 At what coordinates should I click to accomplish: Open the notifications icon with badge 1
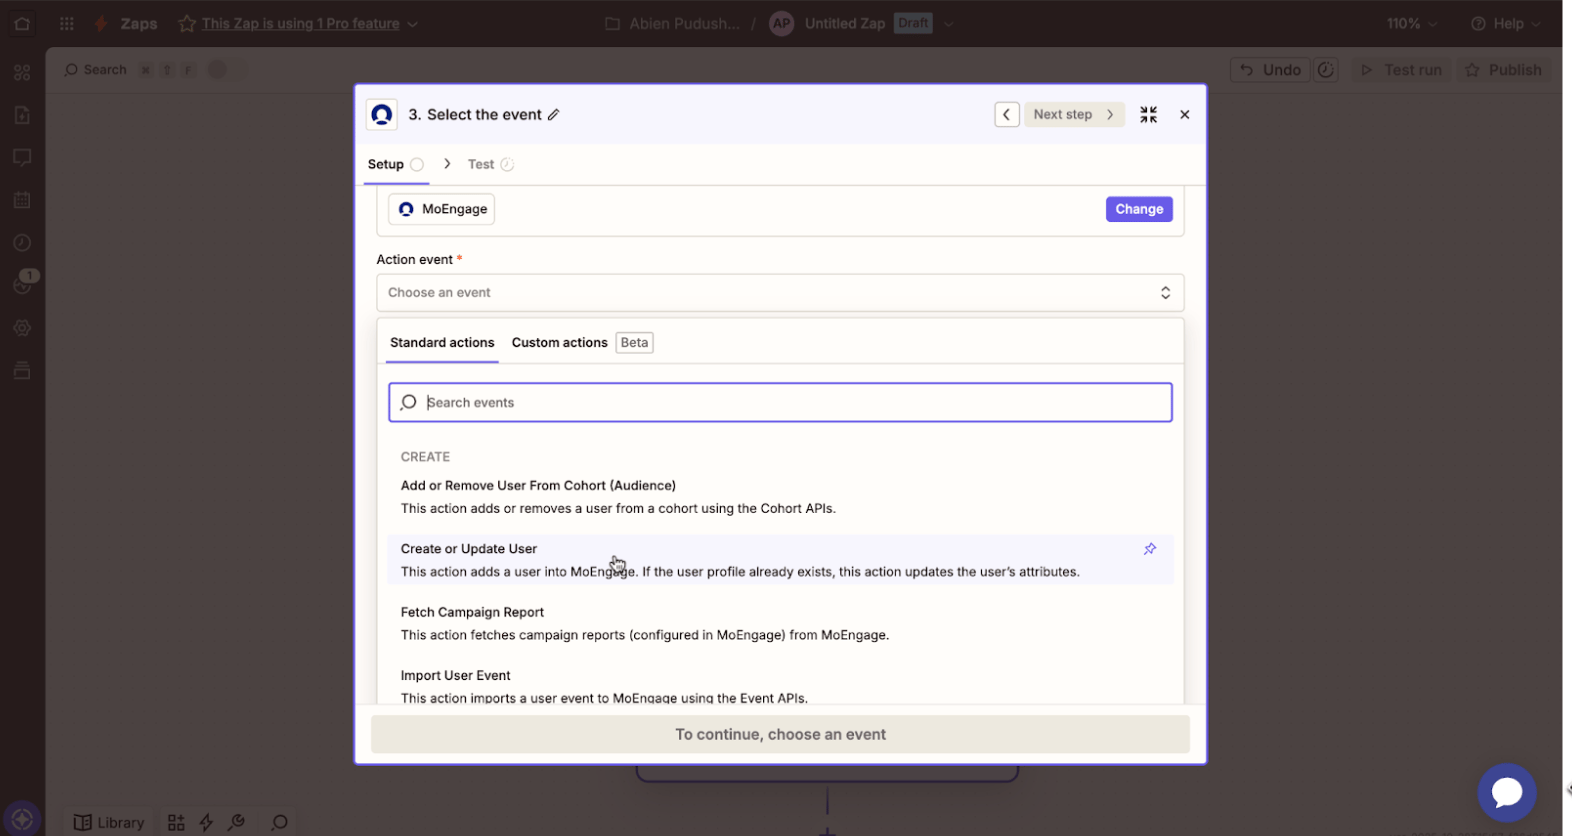(x=24, y=283)
